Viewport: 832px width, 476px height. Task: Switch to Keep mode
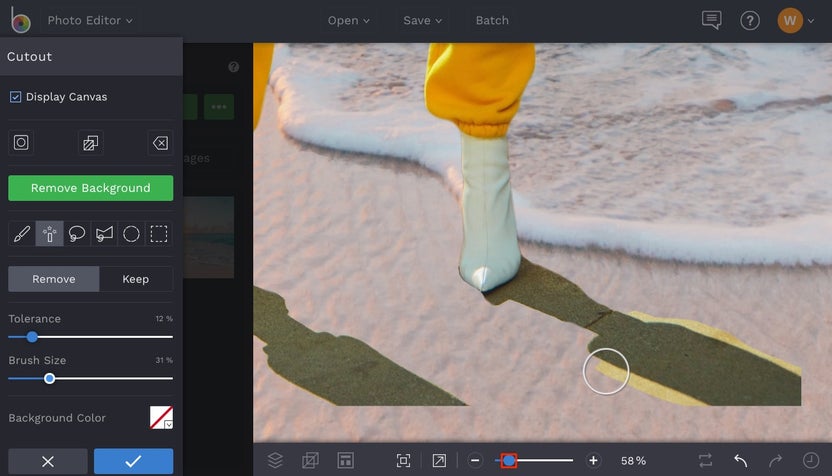(x=136, y=279)
